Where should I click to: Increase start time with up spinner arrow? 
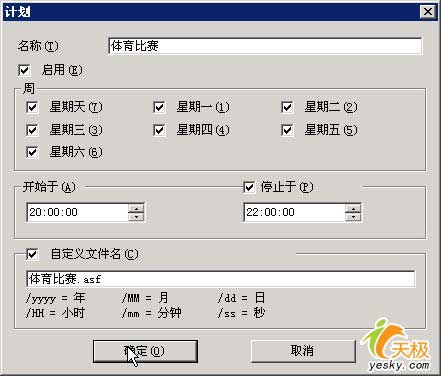(136, 208)
